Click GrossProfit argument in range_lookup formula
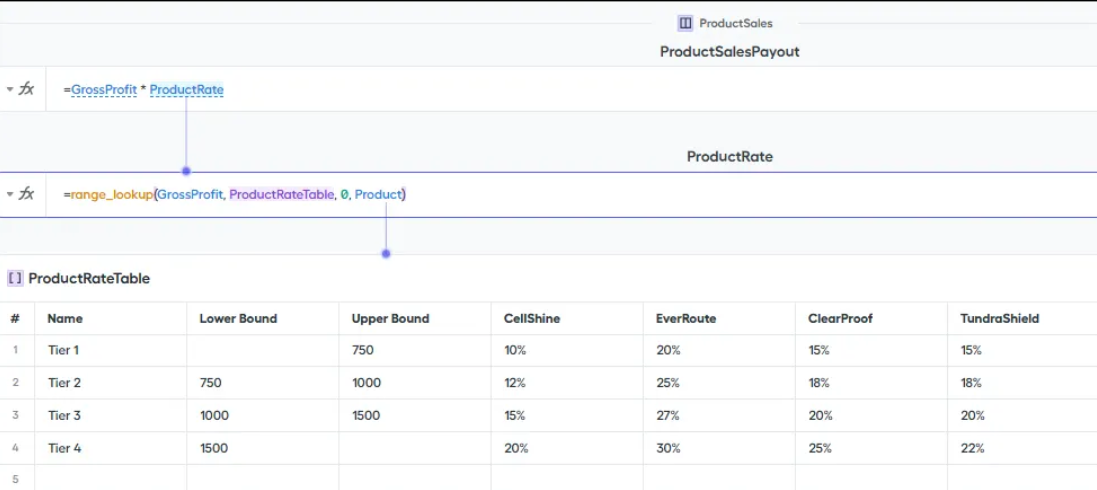The width and height of the screenshot is (1097, 490). coord(190,195)
